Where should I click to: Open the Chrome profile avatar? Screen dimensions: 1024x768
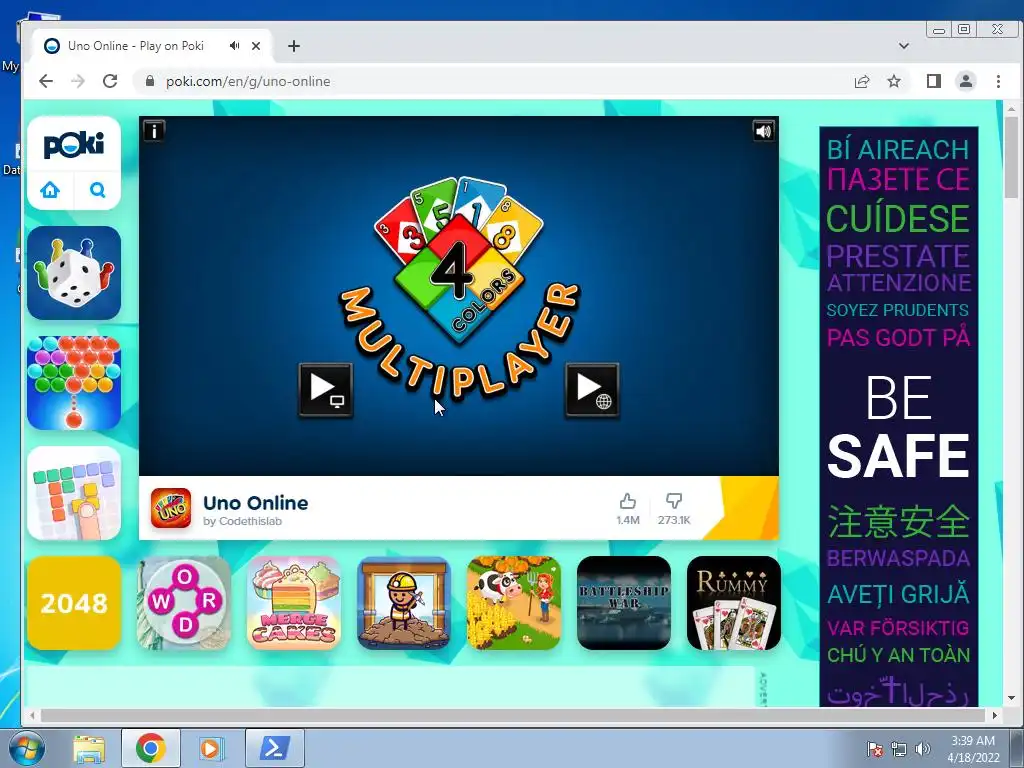point(966,81)
